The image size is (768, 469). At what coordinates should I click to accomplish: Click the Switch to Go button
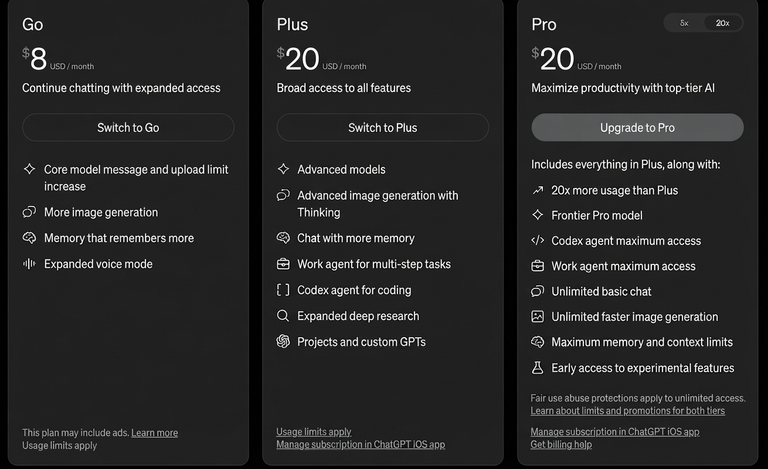(x=128, y=127)
